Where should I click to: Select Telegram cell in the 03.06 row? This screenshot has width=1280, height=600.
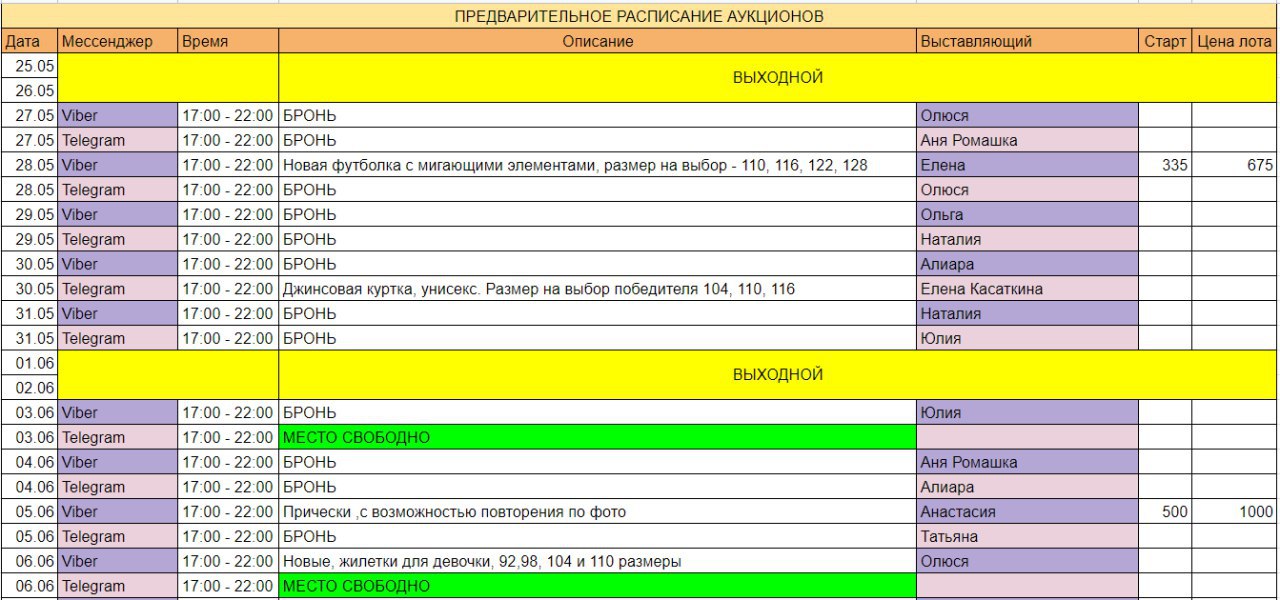[x=118, y=437]
